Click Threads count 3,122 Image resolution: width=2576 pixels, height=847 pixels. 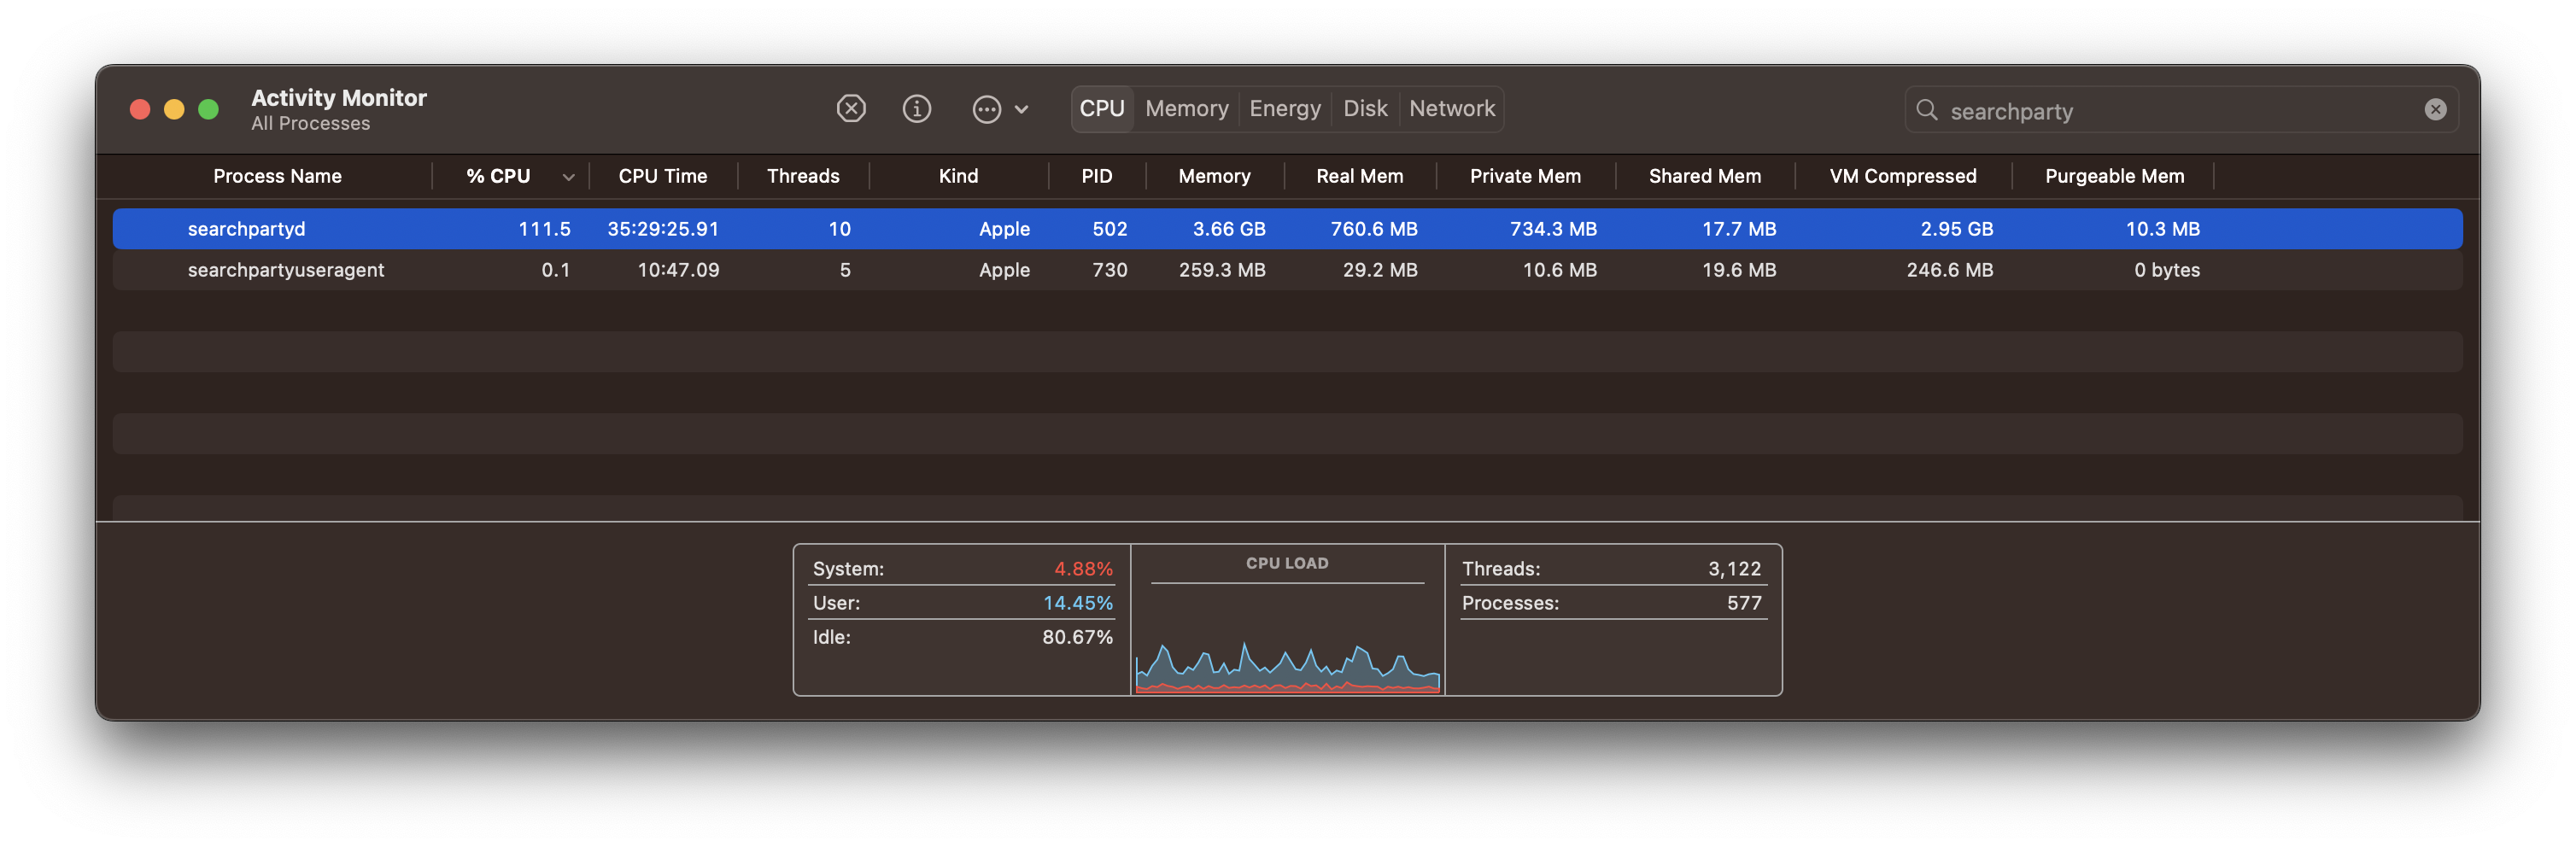(1733, 569)
